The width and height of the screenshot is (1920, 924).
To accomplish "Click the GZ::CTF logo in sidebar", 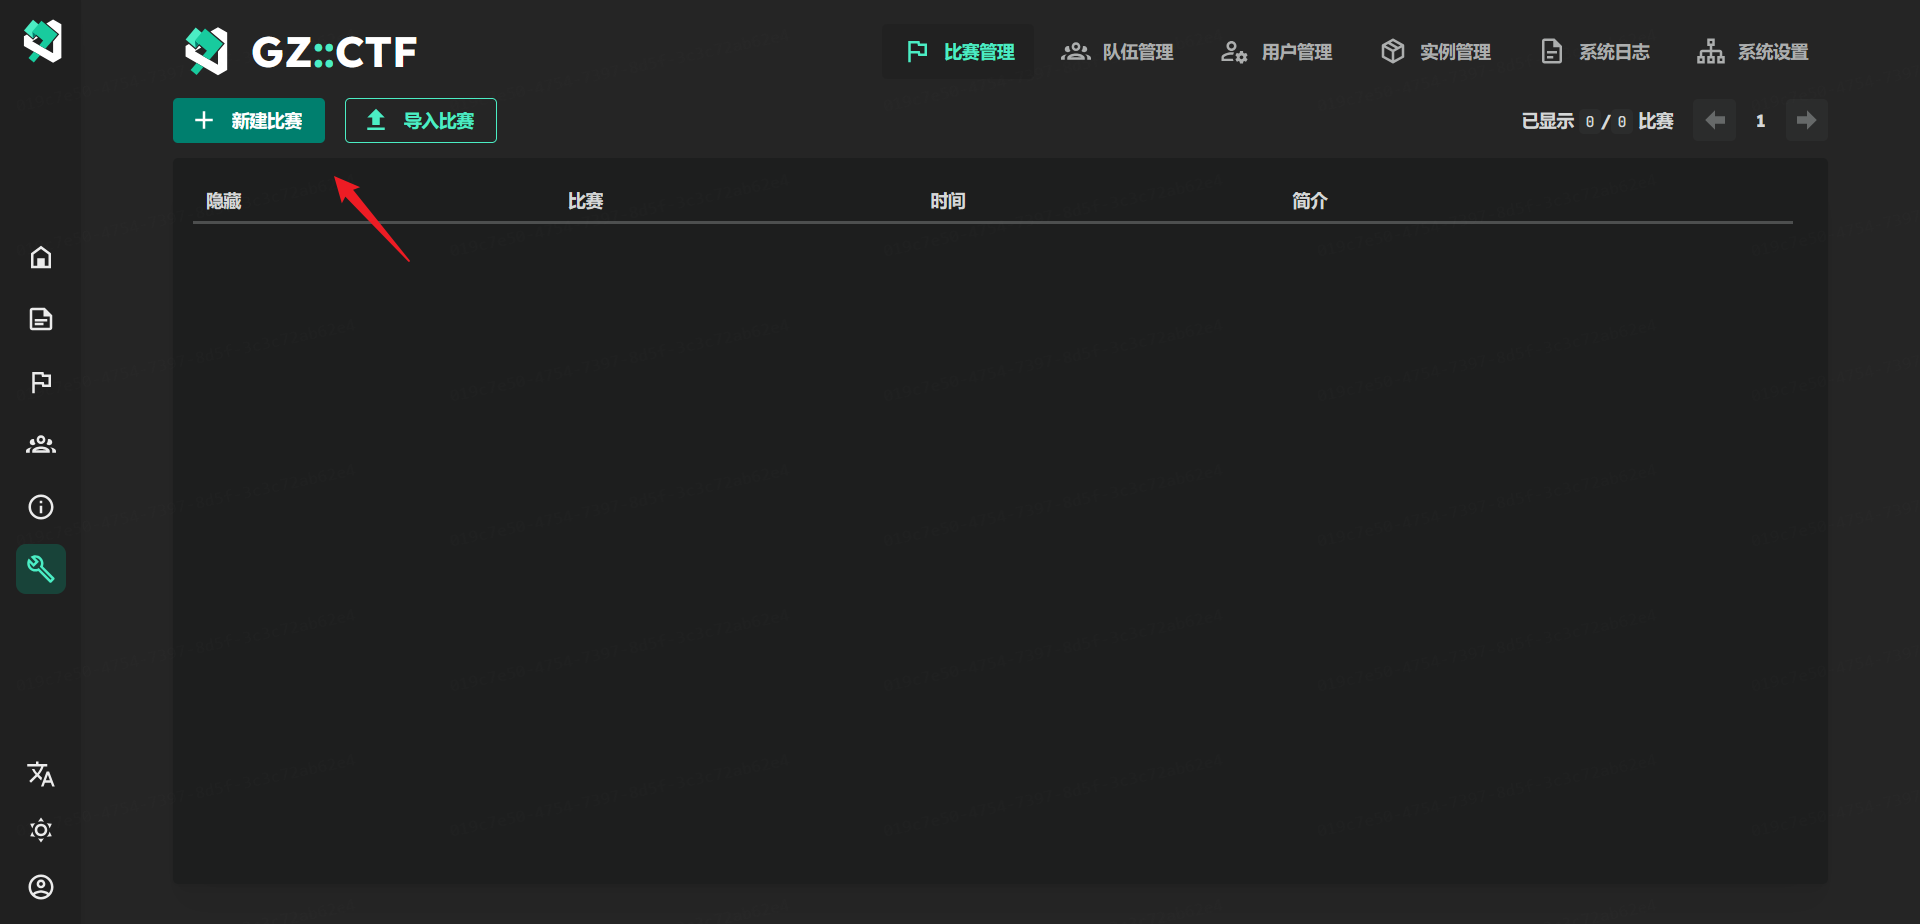I will pos(42,42).
